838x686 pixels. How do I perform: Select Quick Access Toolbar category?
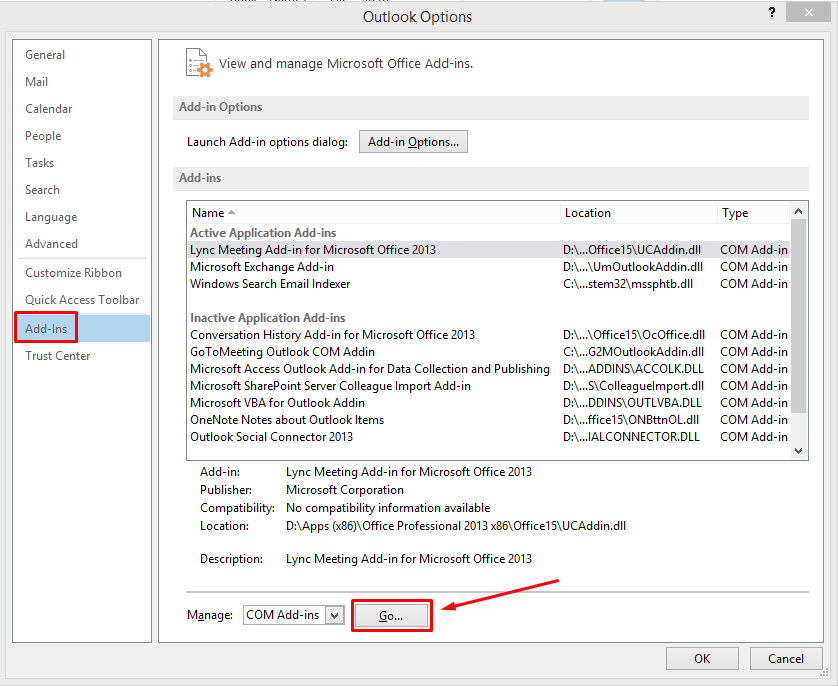click(82, 300)
